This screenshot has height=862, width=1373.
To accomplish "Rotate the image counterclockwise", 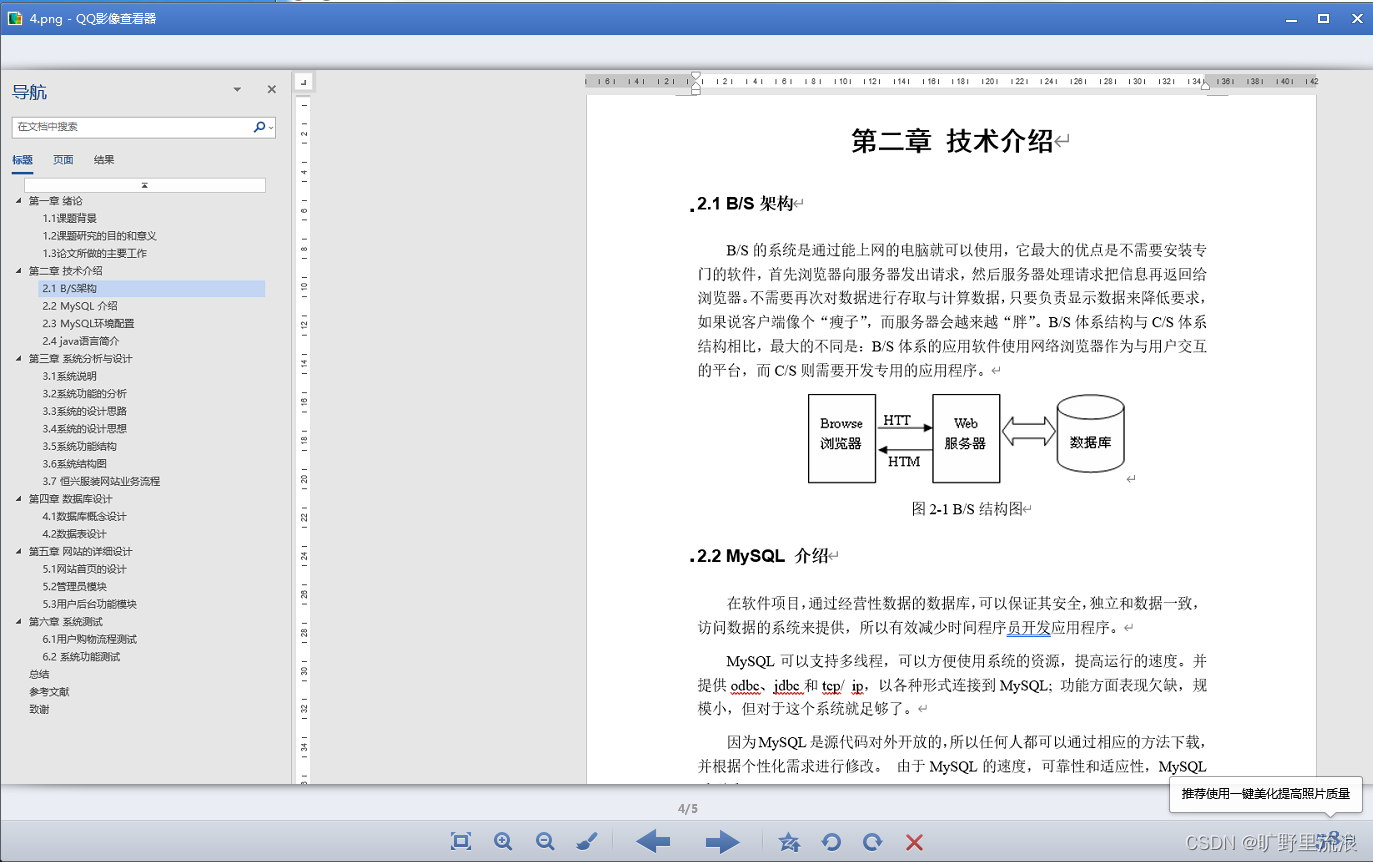I will coord(831,841).
